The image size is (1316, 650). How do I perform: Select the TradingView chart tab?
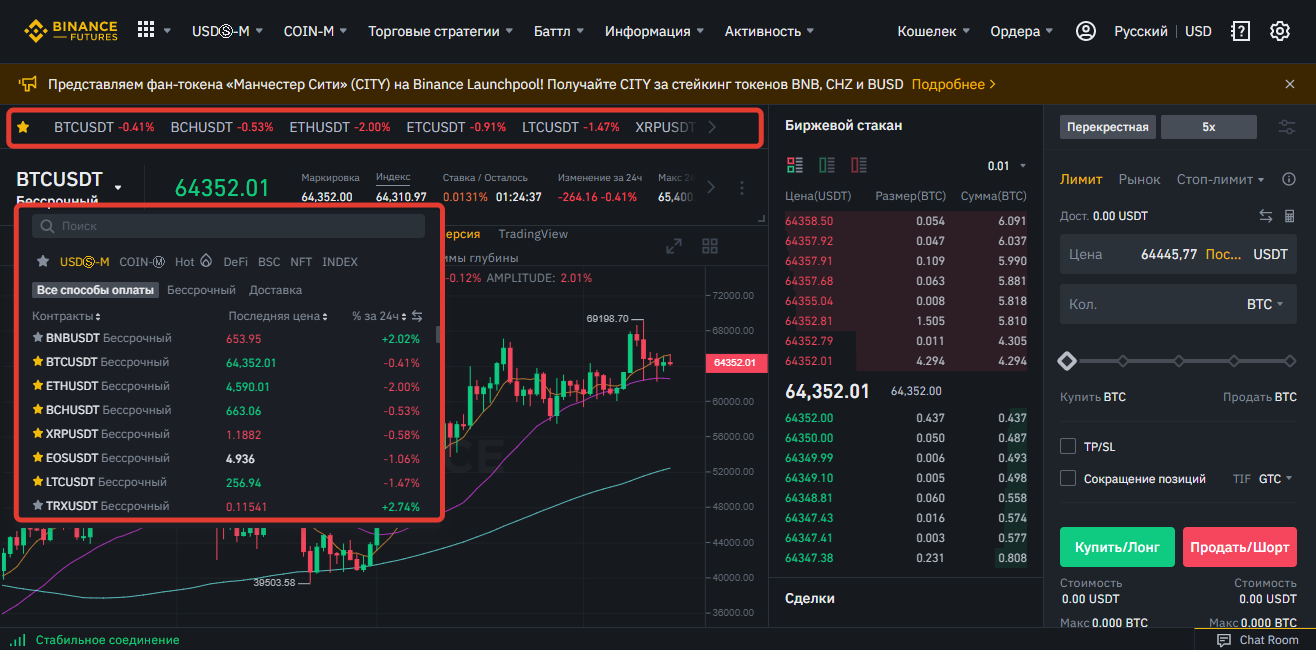tap(533, 234)
